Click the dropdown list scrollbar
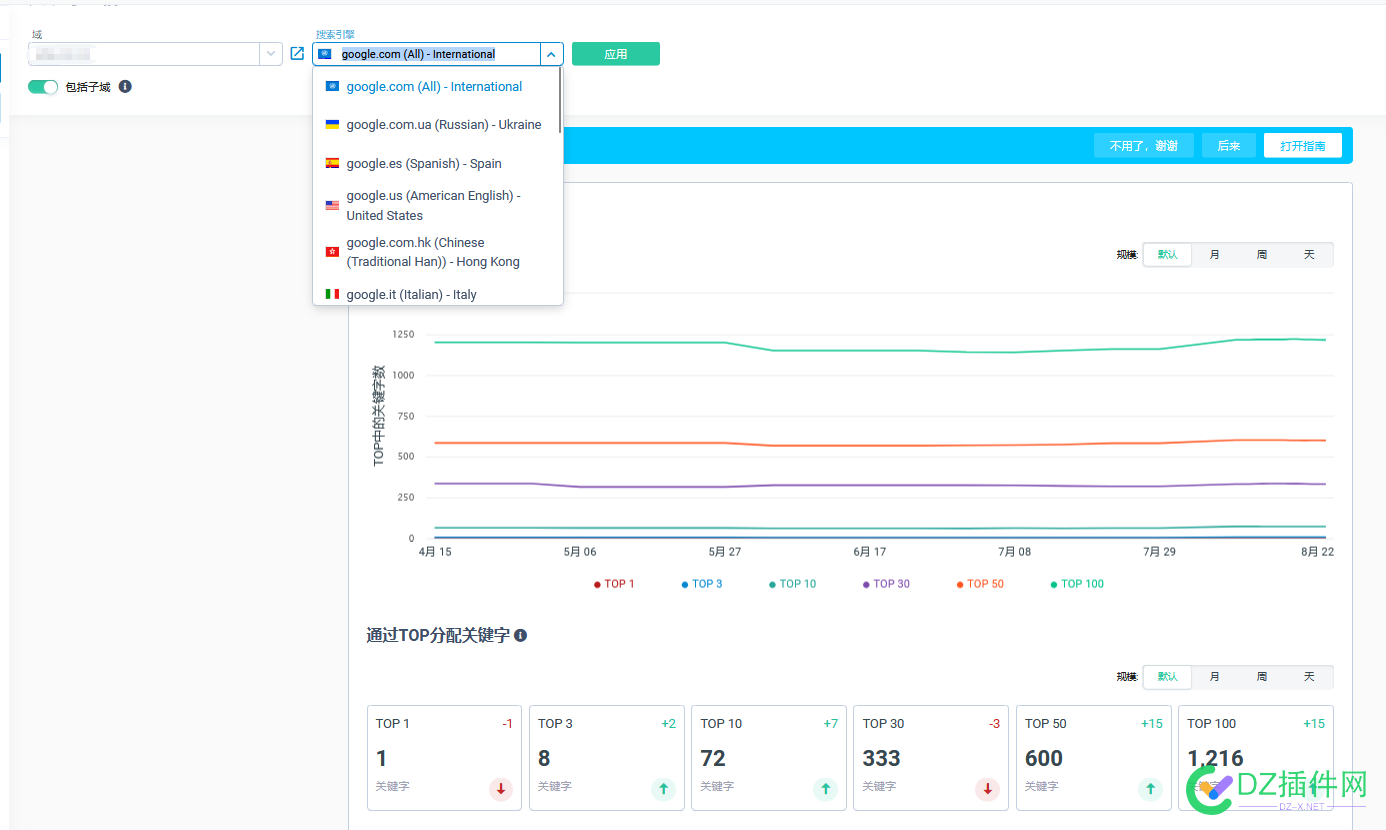Image resolution: width=1386 pixels, height=830 pixels. pos(560,100)
